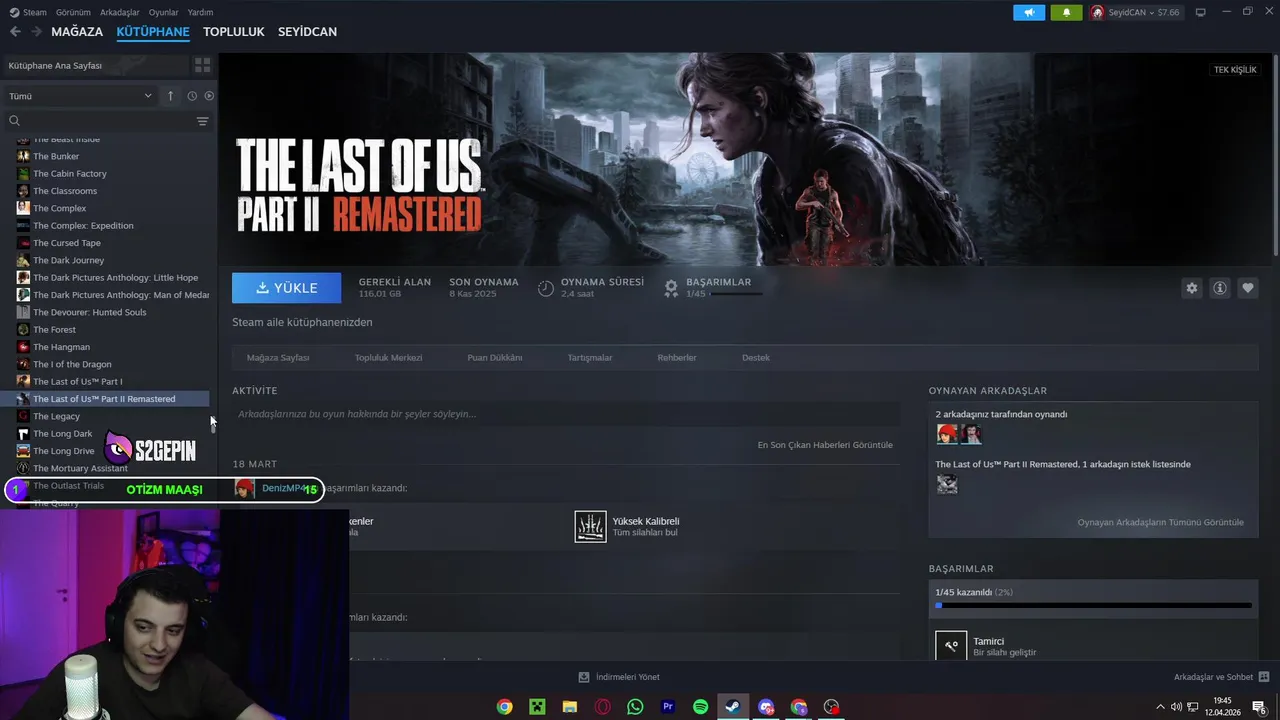Open Premiere Pro from the taskbar
Screen dimensions: 1280x720
668,707
